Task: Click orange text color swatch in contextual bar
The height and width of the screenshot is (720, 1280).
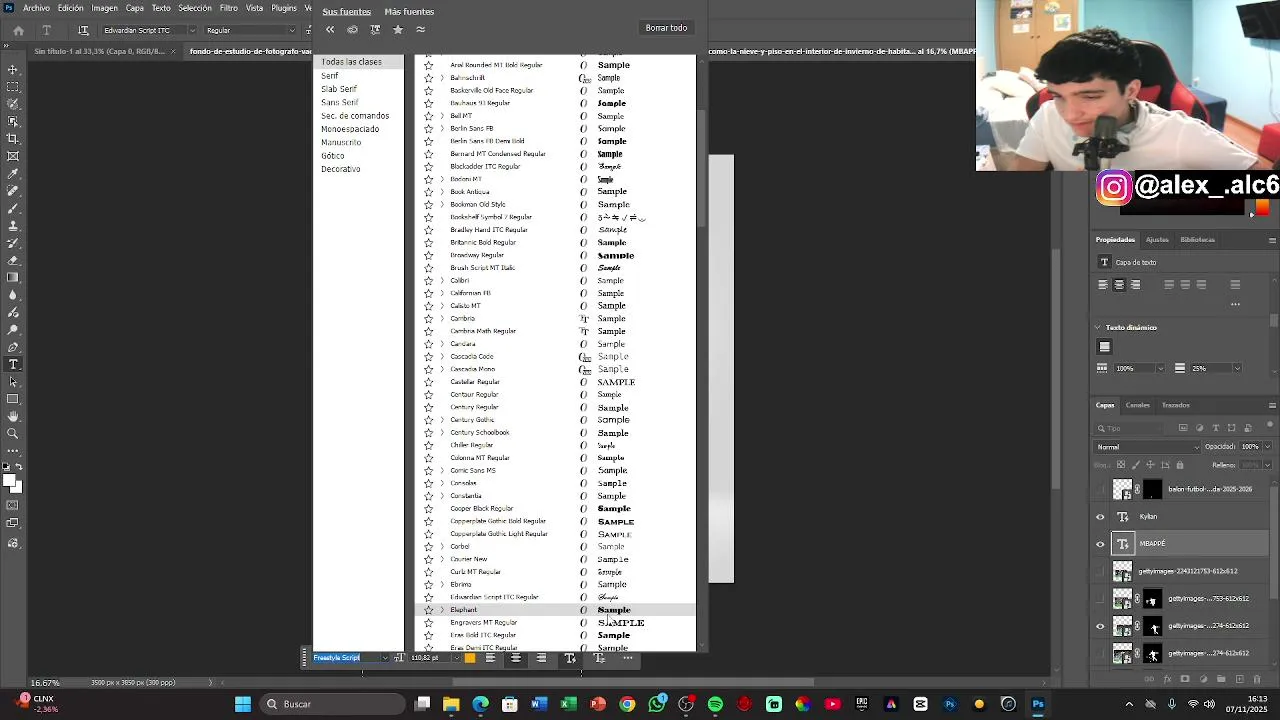Action: pyautogui.click(x=470, y=658)
